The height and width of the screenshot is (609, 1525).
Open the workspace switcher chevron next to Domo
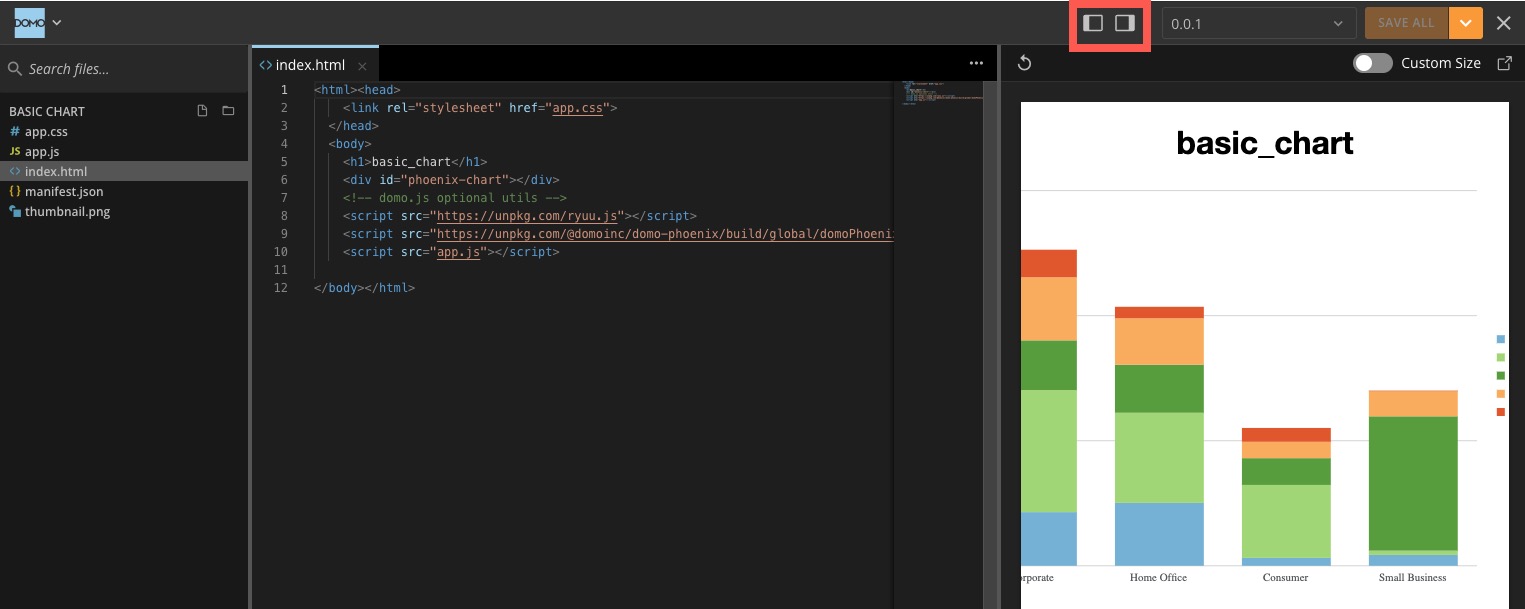coord(56,22)
